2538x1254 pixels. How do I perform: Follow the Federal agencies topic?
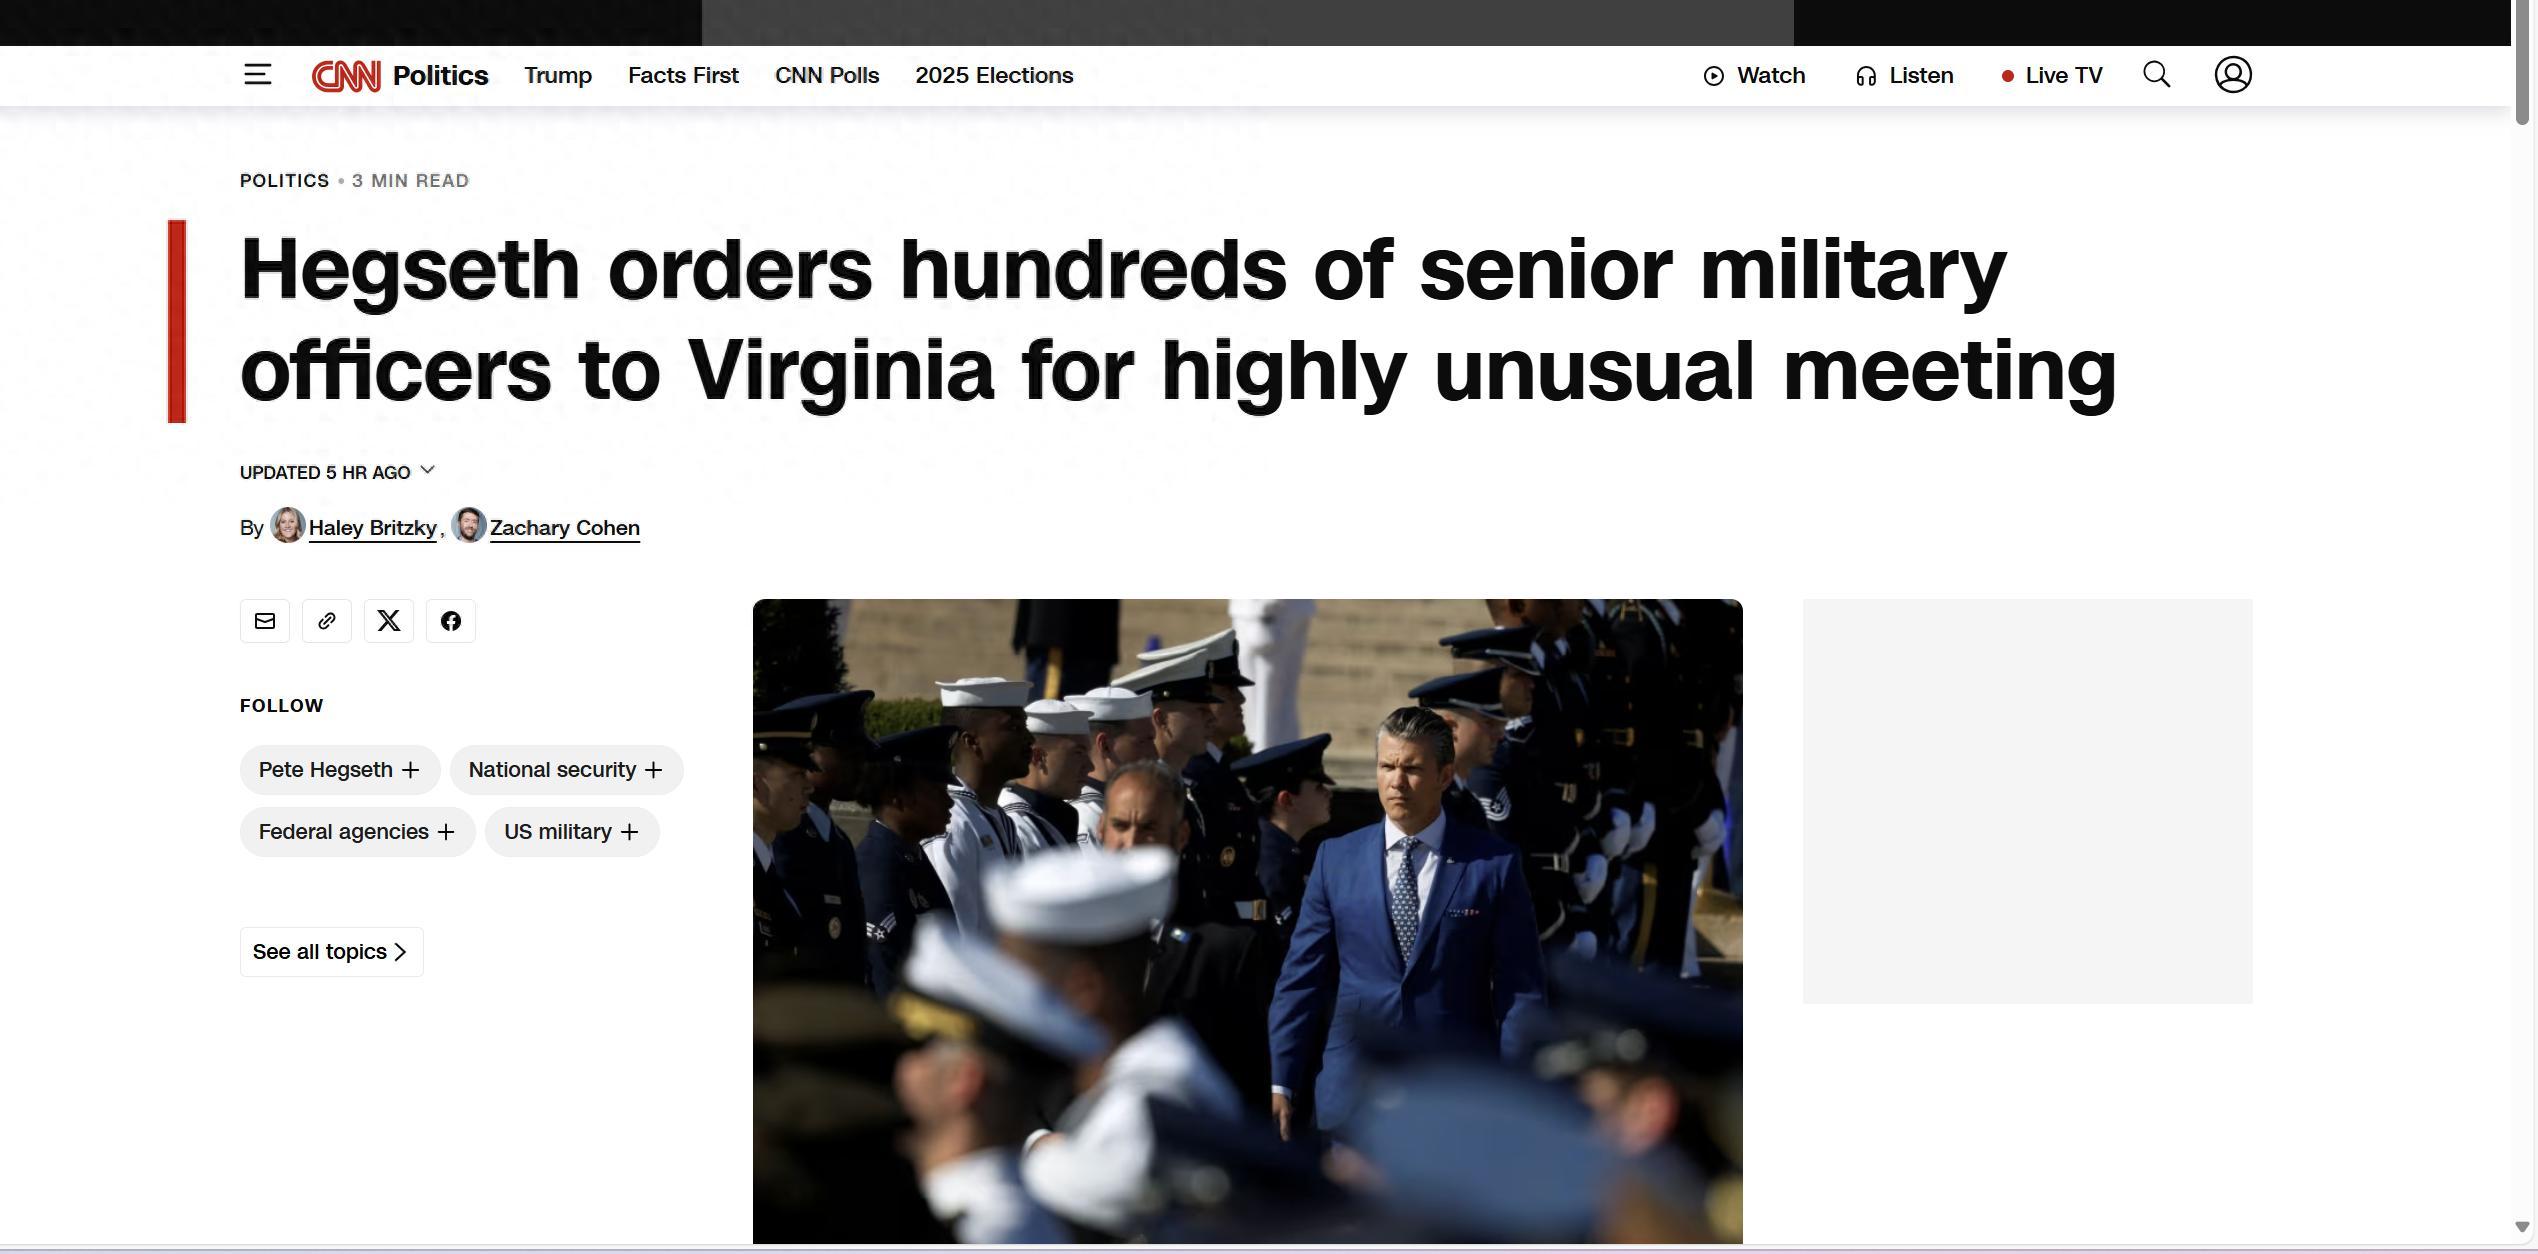click(357, 832)
